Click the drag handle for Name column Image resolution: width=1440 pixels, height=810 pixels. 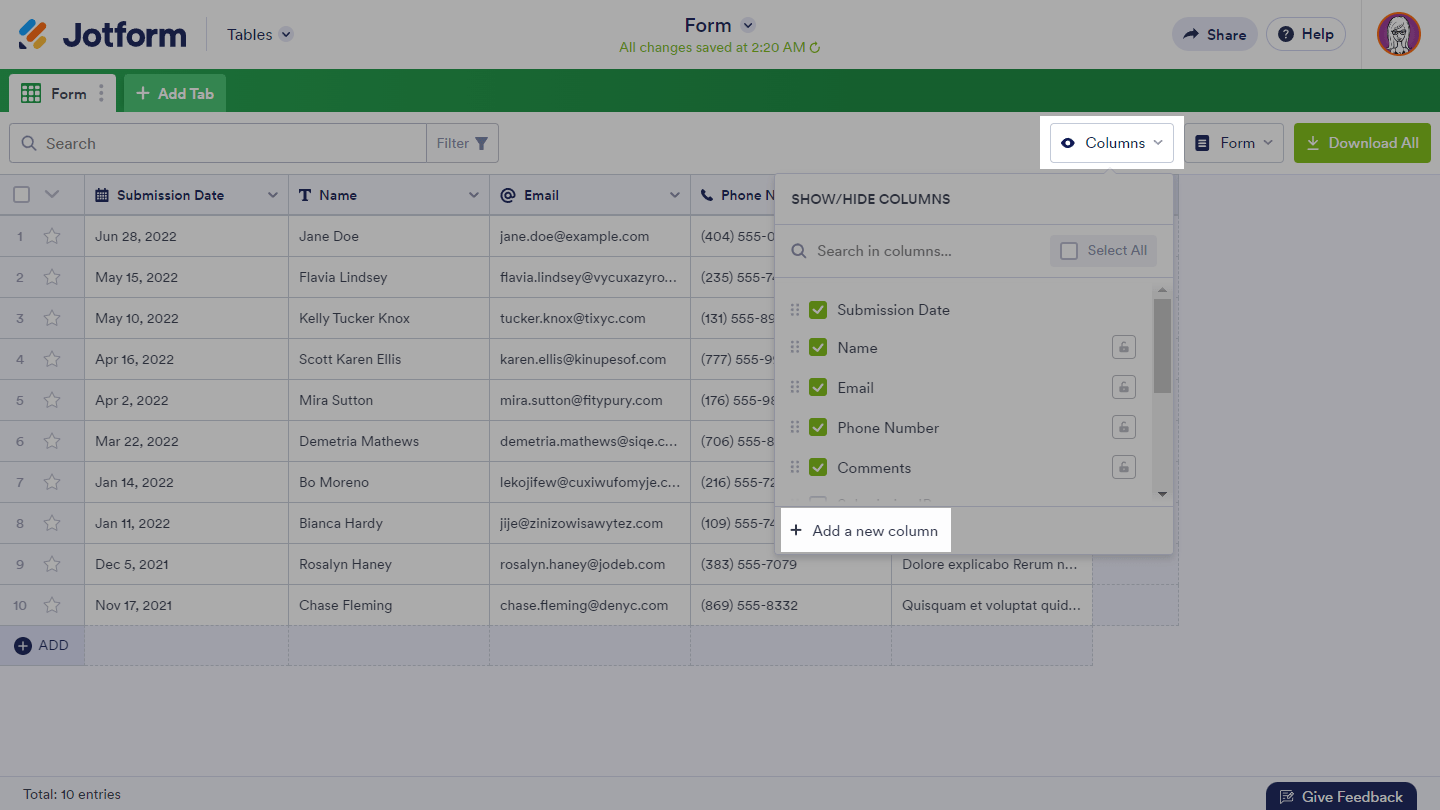coord(795,347)
